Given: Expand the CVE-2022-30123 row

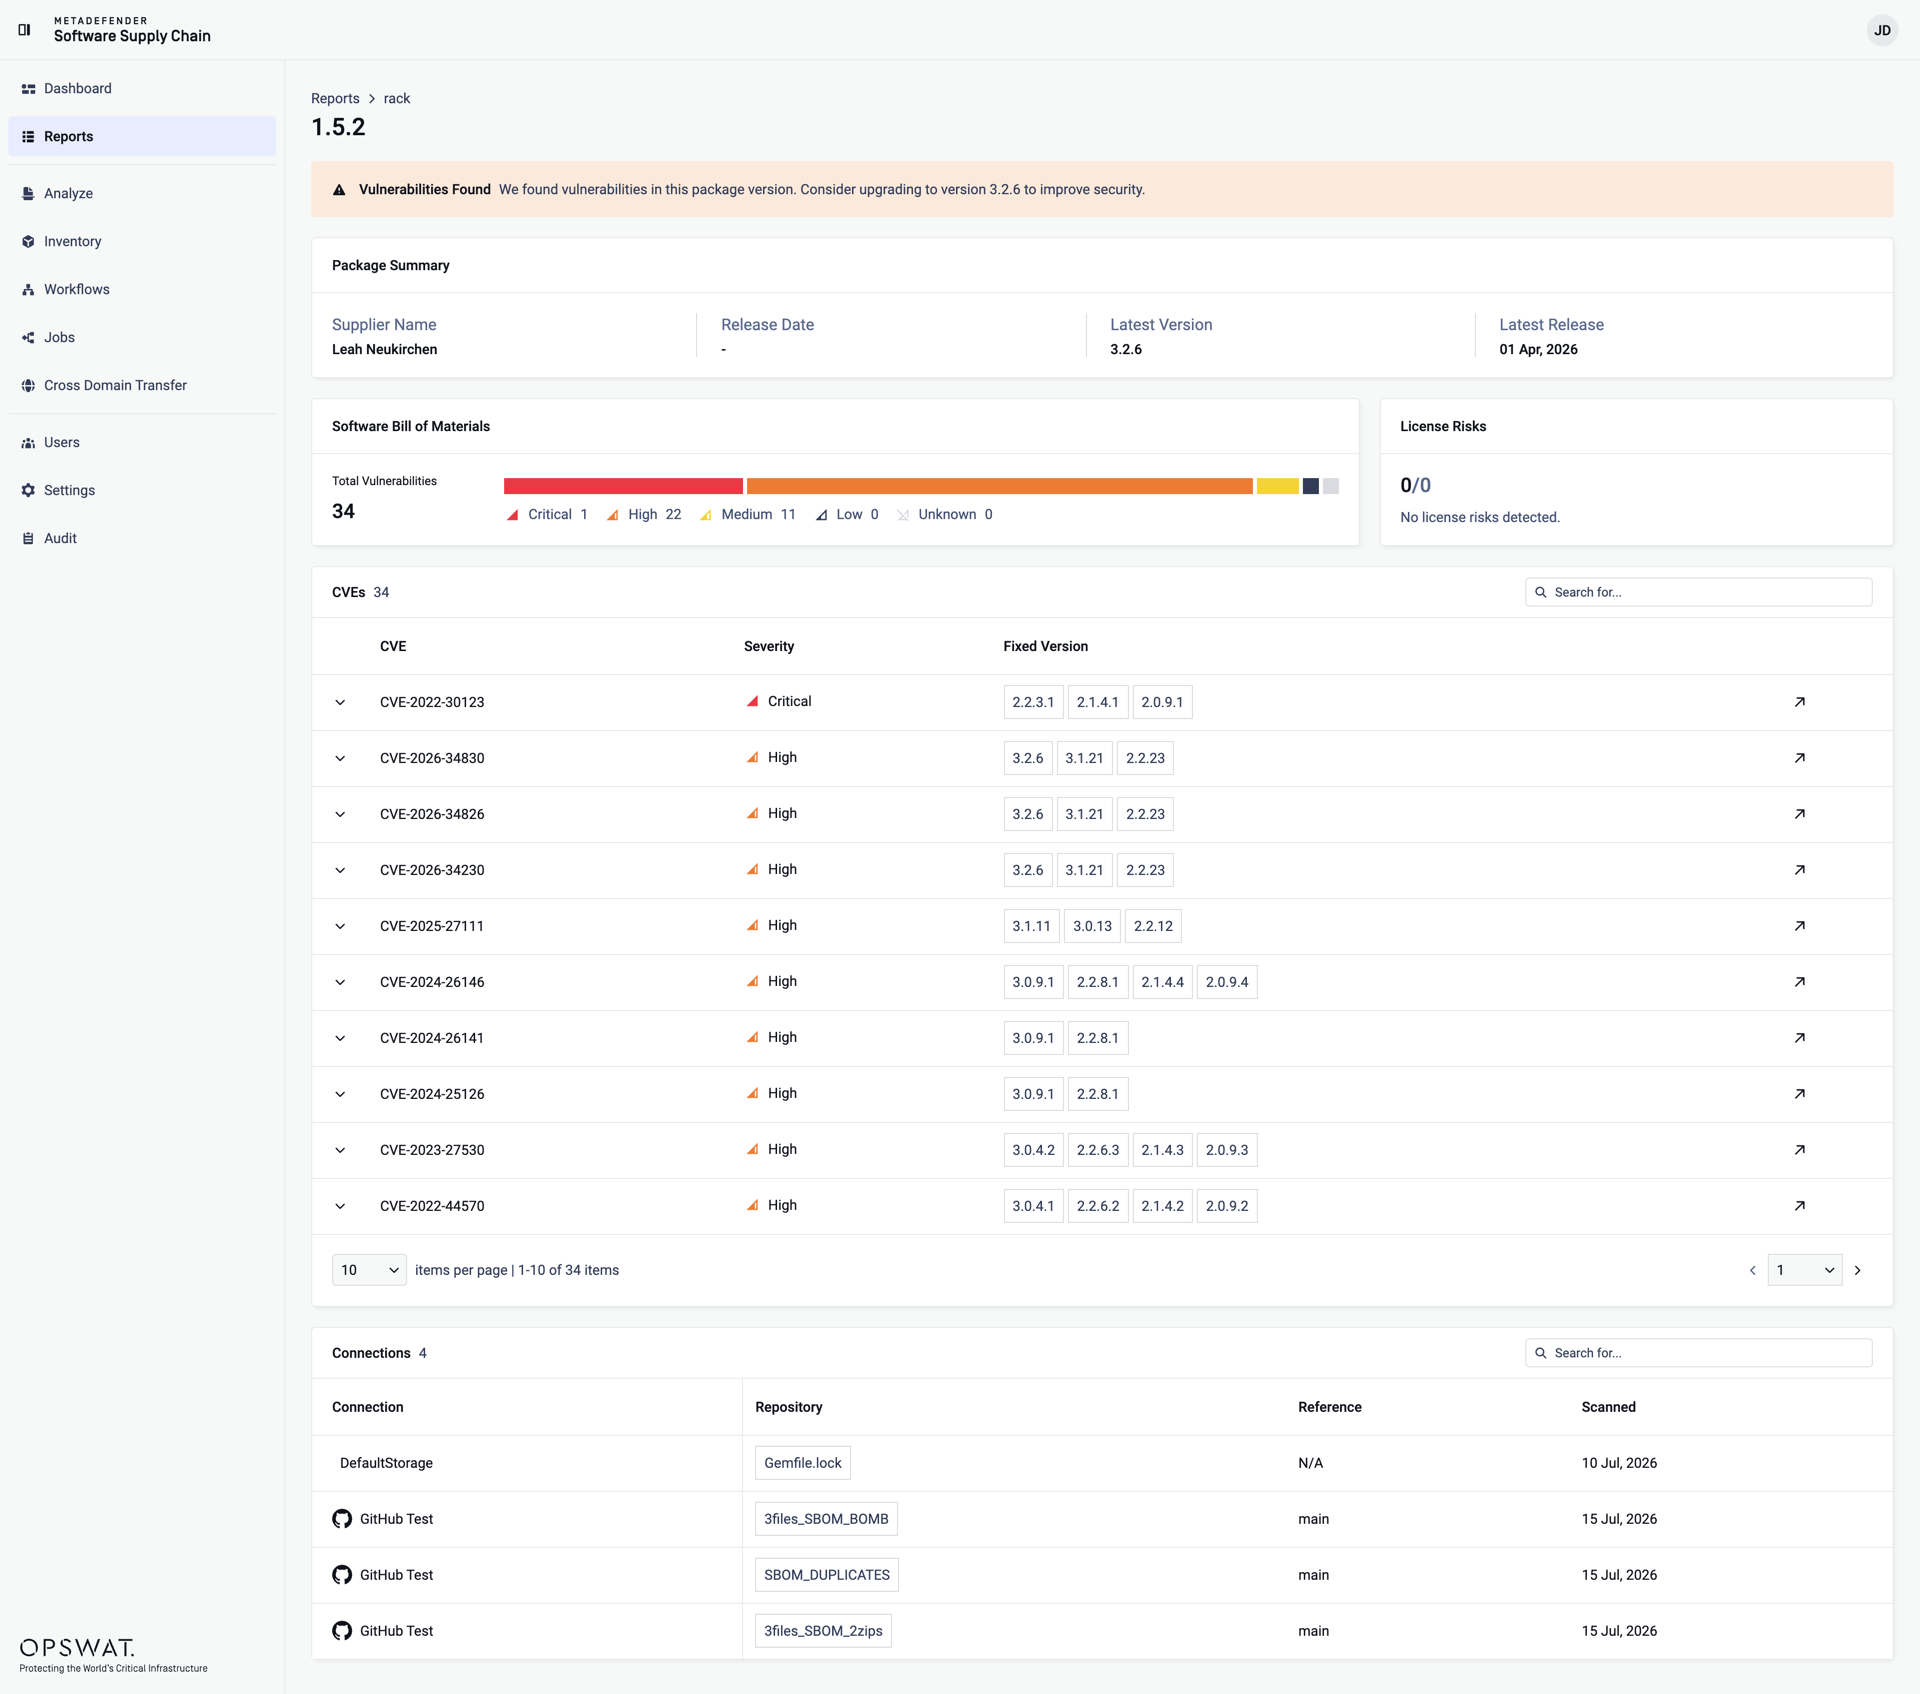Looking at the screenshot, I should pyautogui.click(x=340, y=702).
